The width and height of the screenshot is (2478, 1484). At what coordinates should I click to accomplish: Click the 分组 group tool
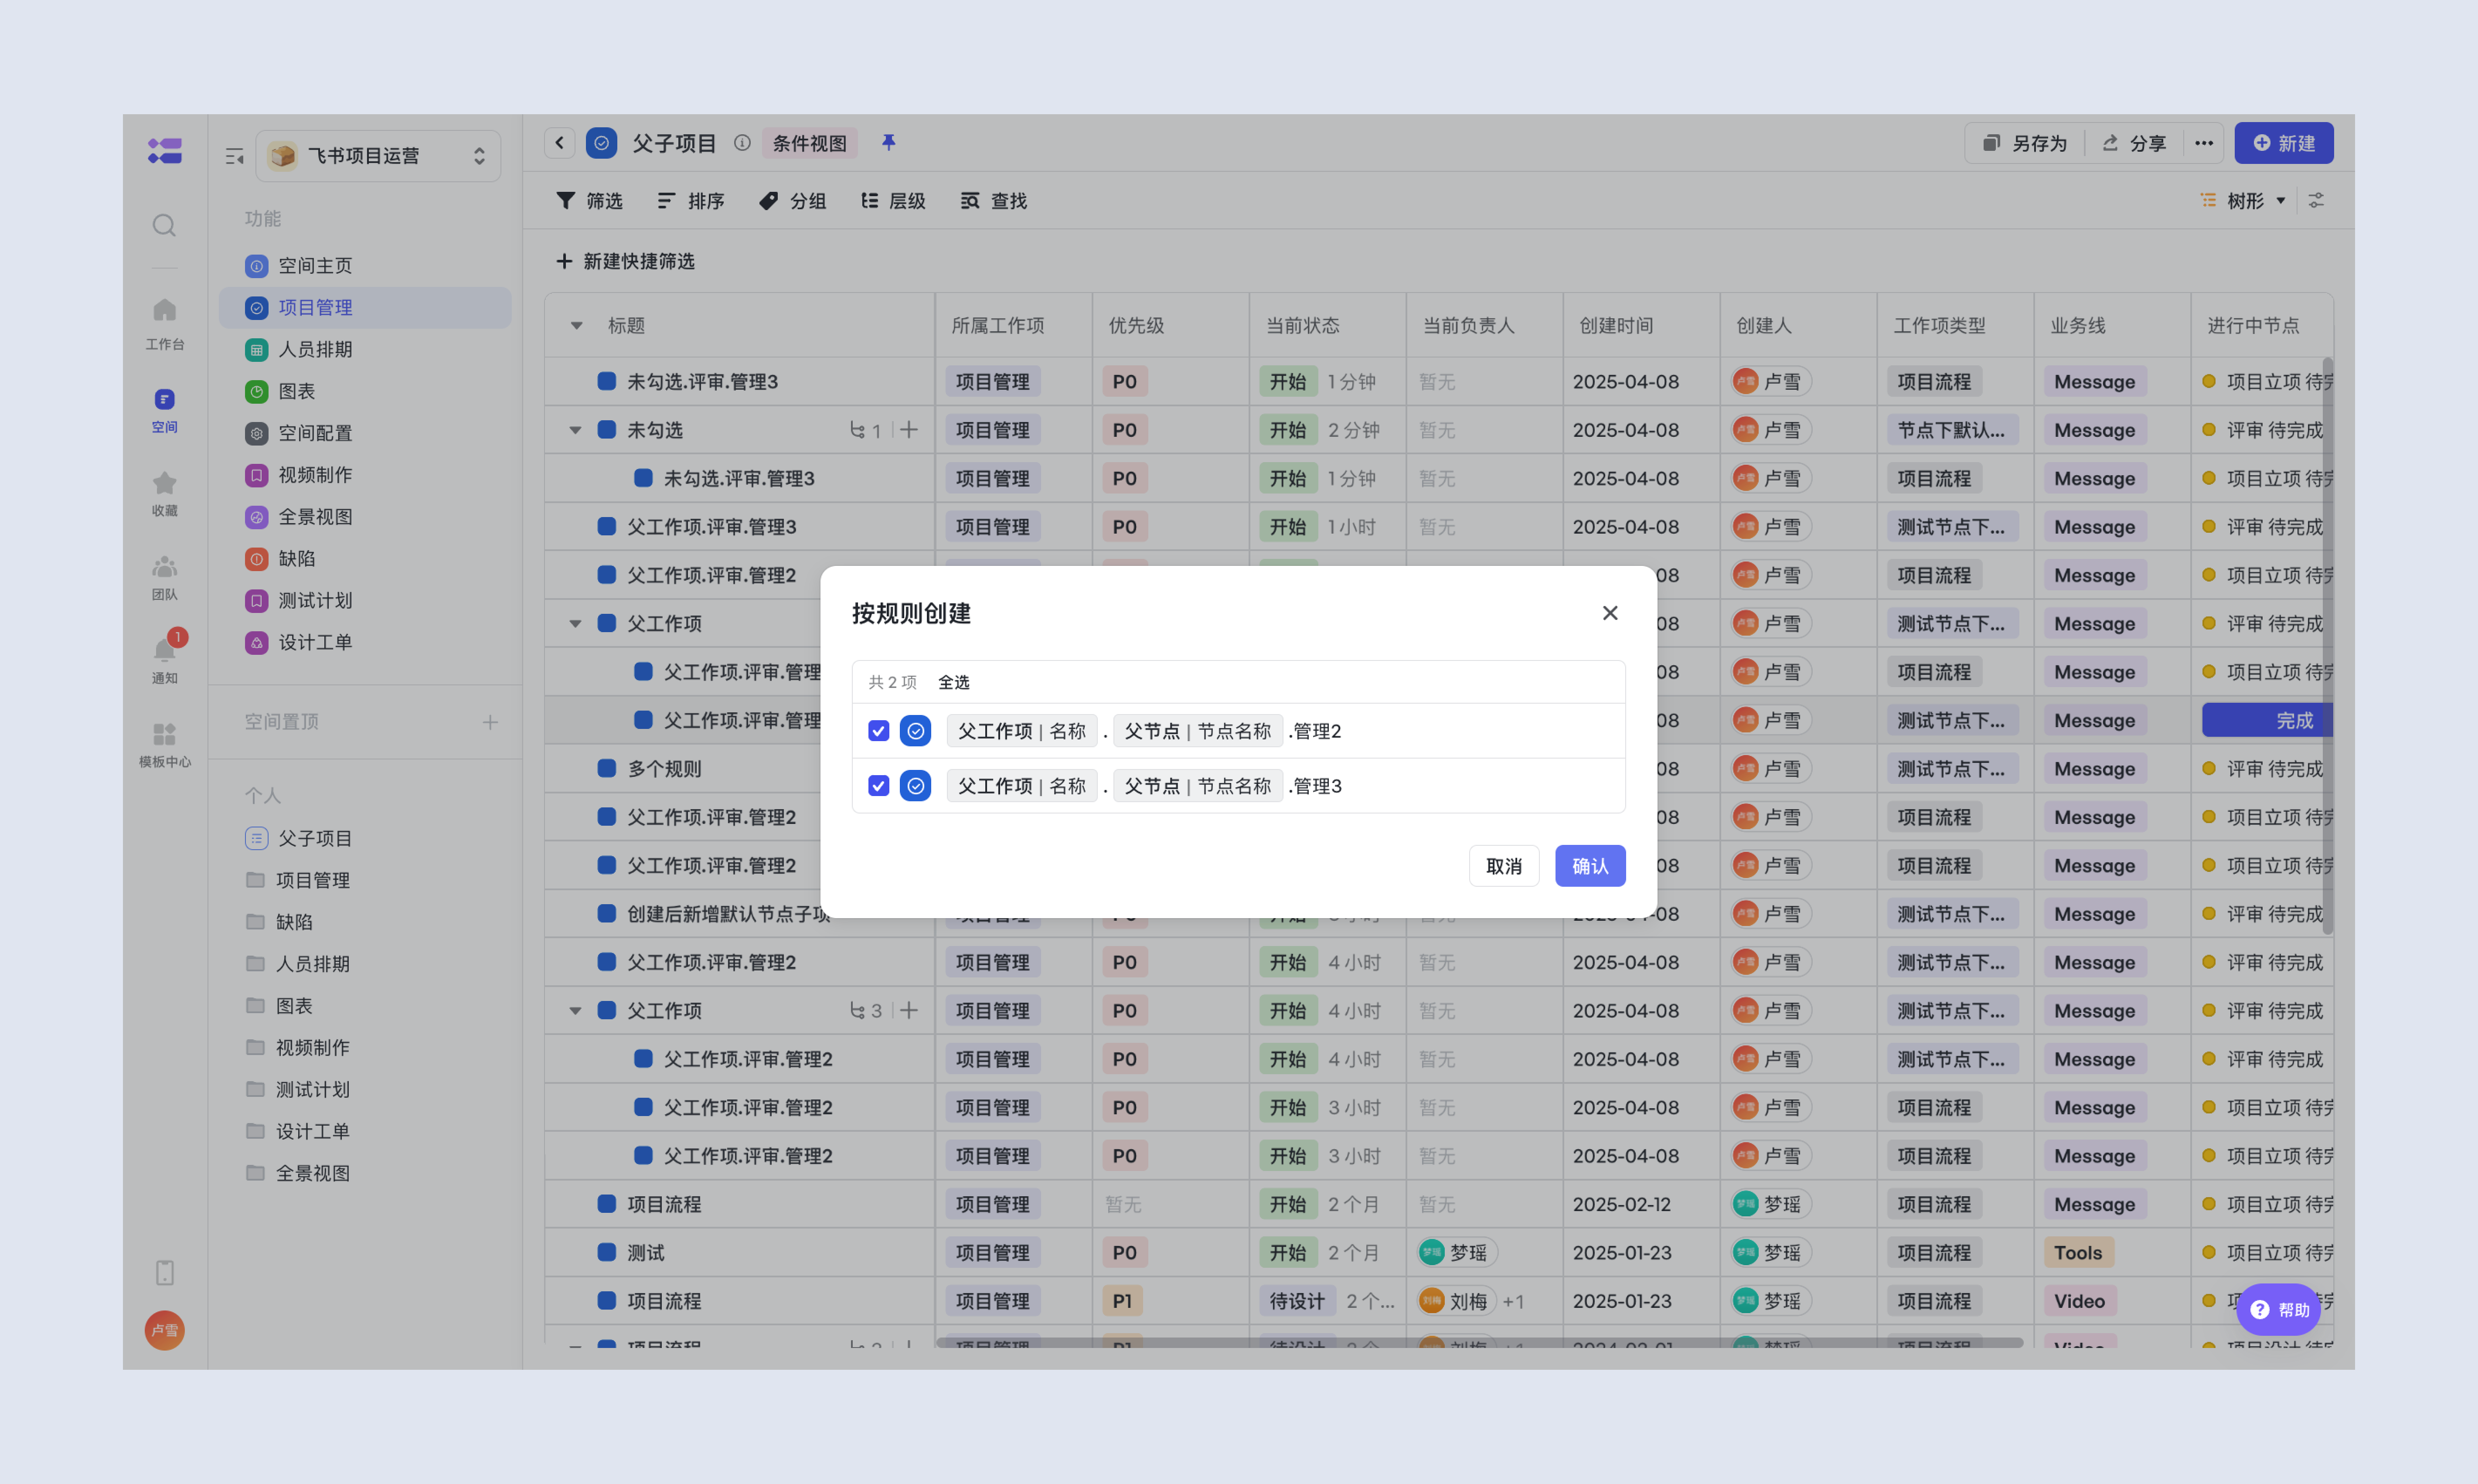coord(792,201)
